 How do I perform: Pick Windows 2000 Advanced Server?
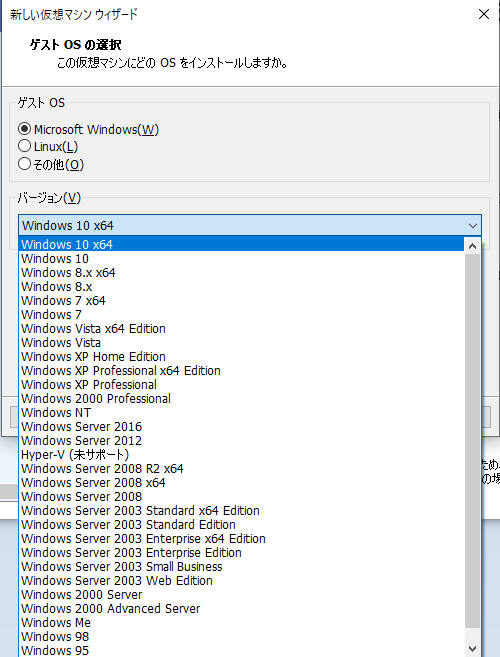242,608
